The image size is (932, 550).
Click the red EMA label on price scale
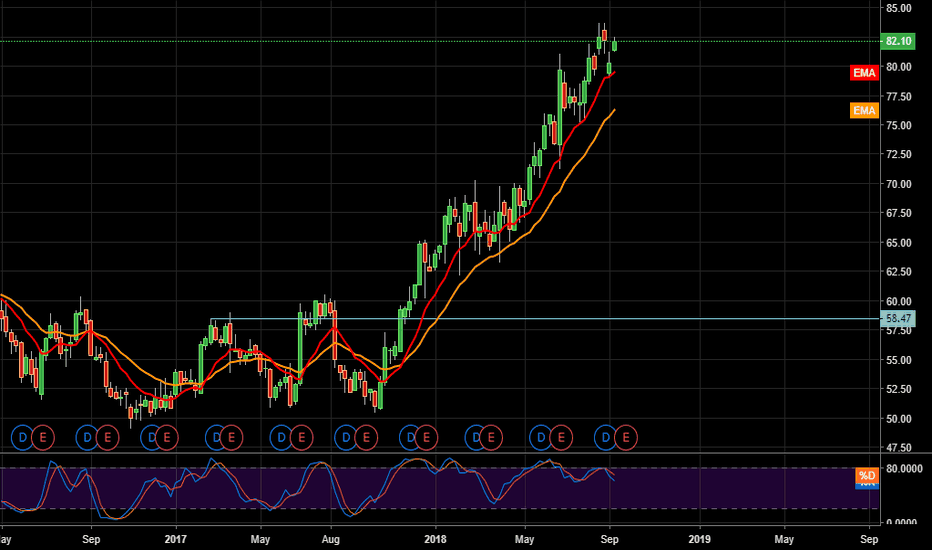coord(864,73)
